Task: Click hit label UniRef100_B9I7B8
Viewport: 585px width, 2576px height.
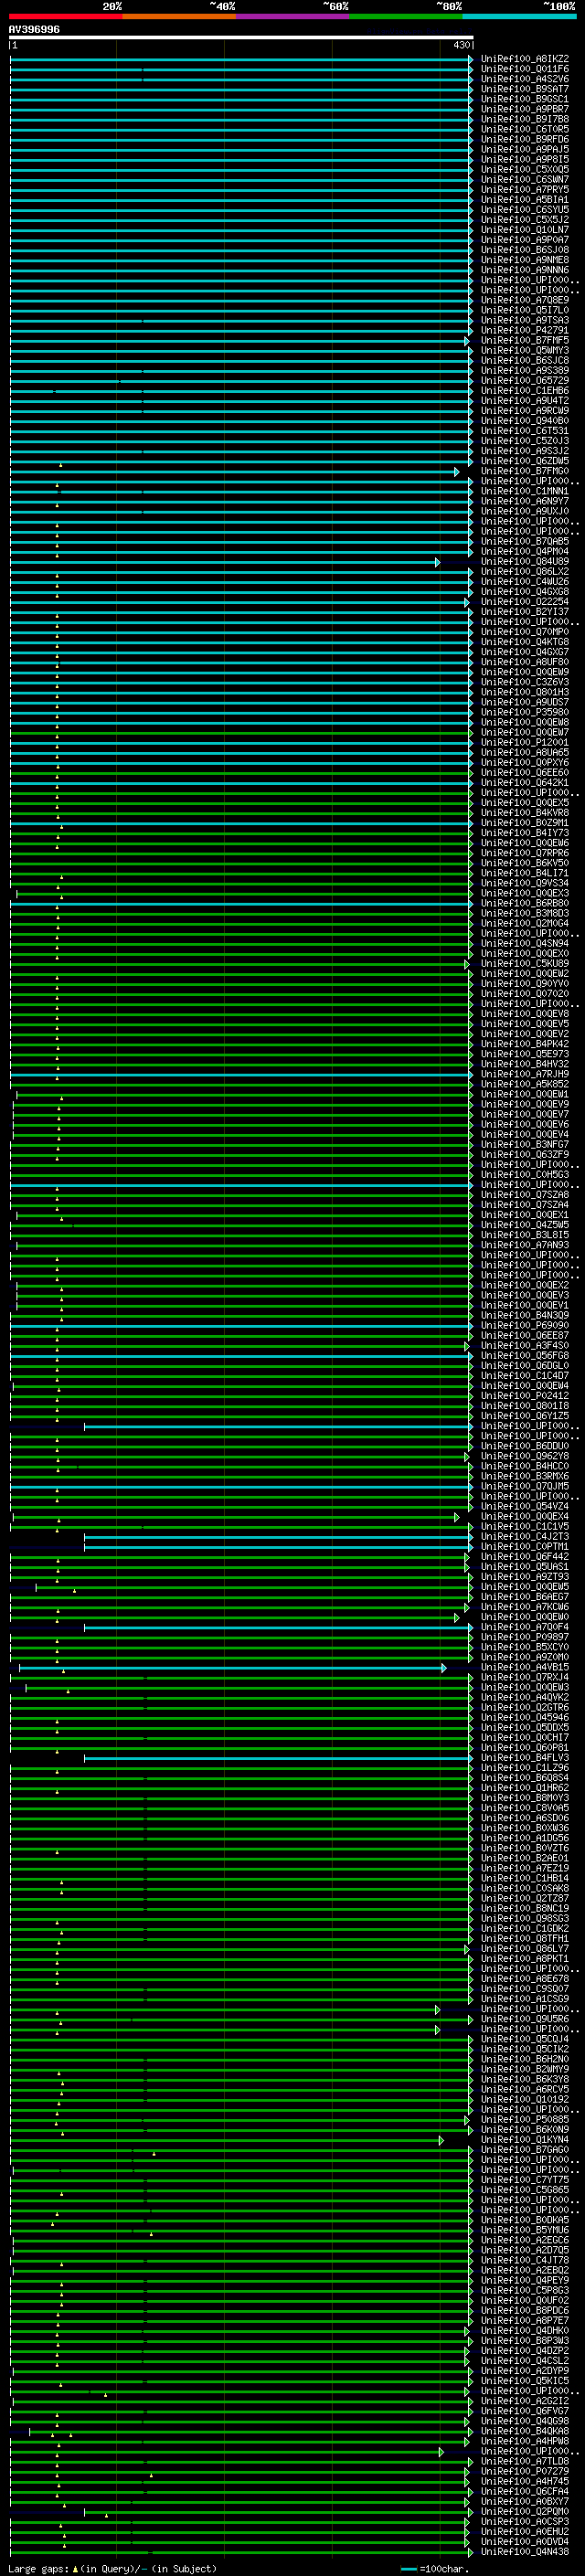Action: (x=525, y=119)
